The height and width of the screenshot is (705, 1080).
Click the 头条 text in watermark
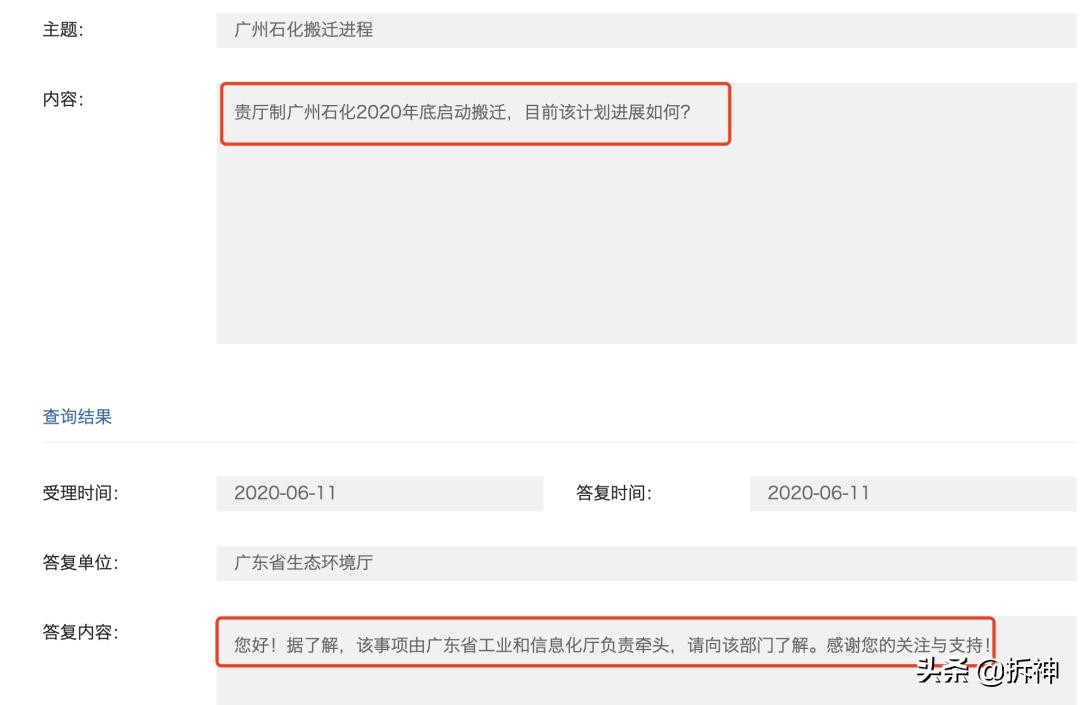(x=942, y=671)
